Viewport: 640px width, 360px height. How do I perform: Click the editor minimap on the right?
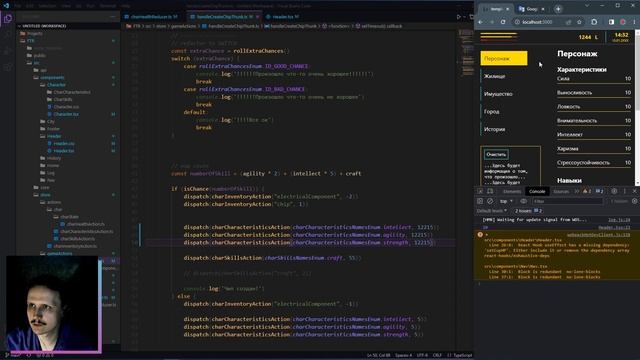pyautogui.click(x=466, y=53)
